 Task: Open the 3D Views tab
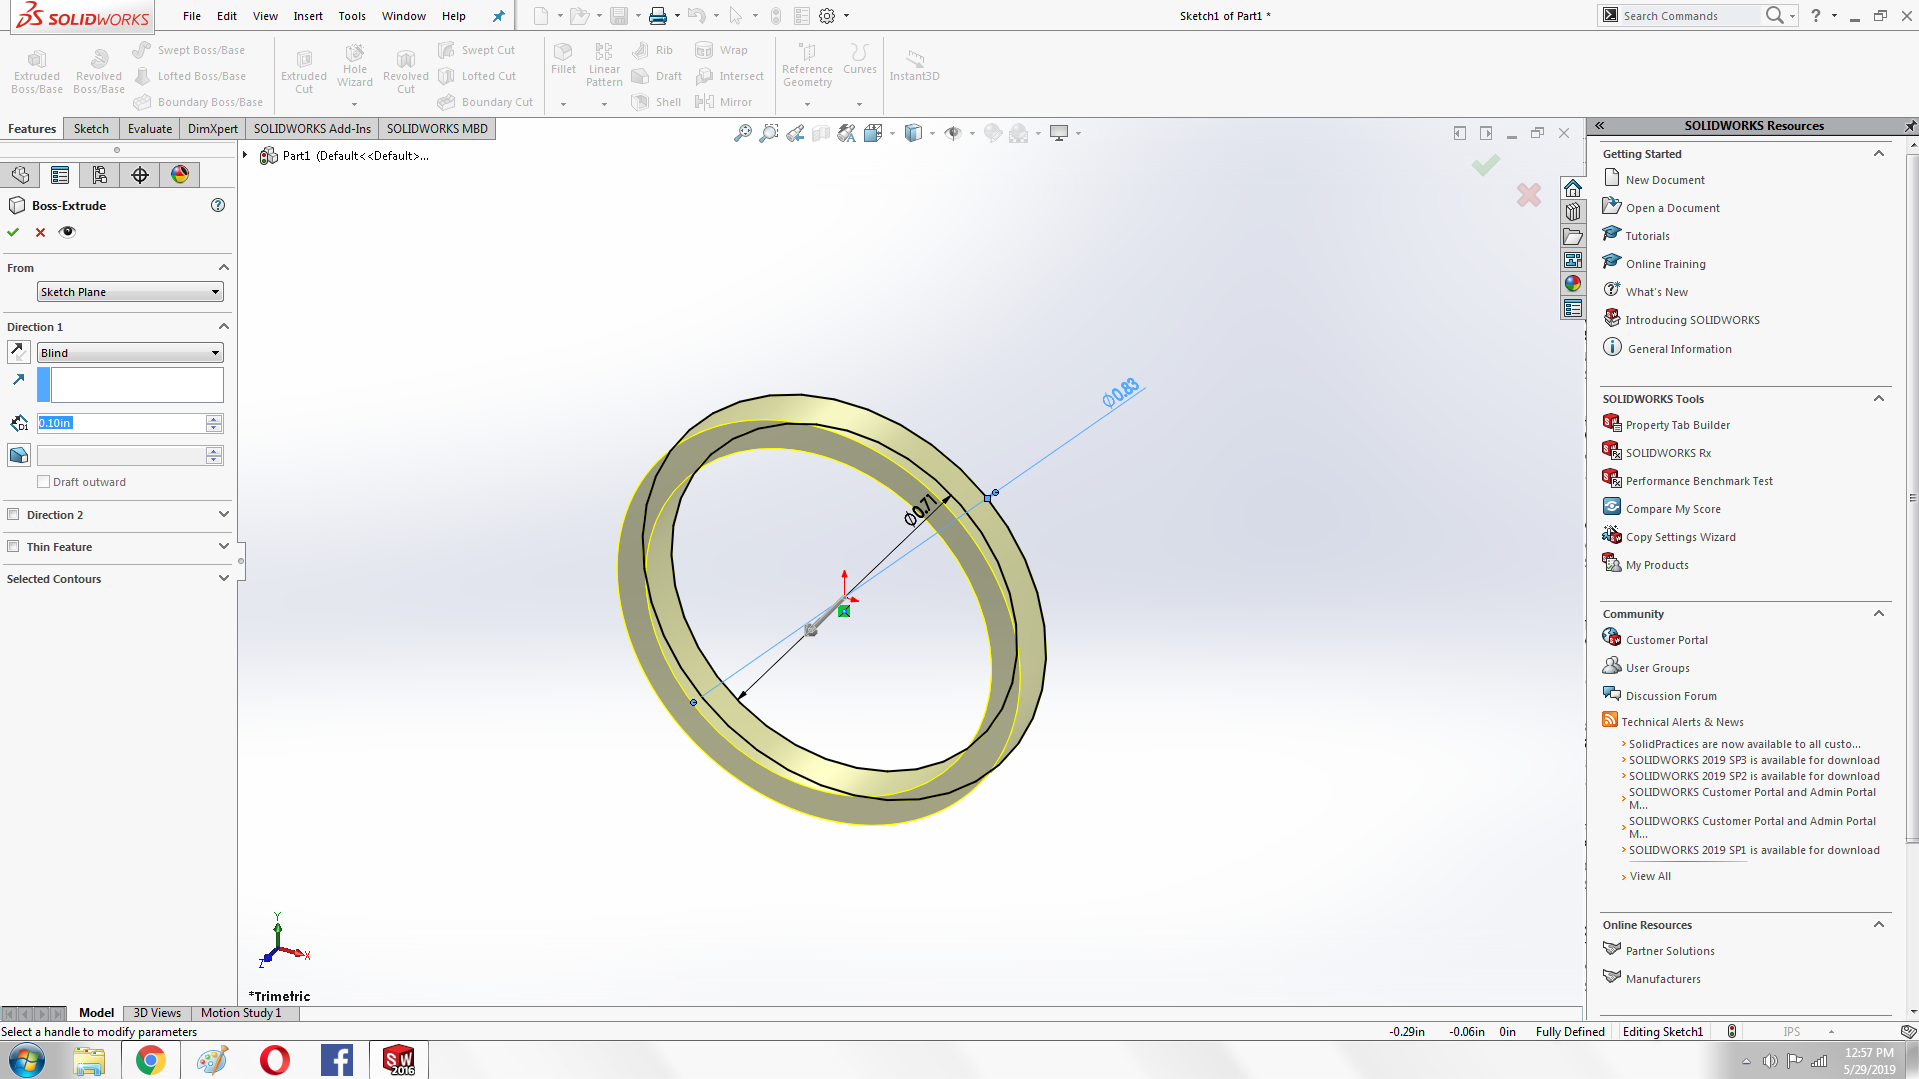coord(157,1013)
